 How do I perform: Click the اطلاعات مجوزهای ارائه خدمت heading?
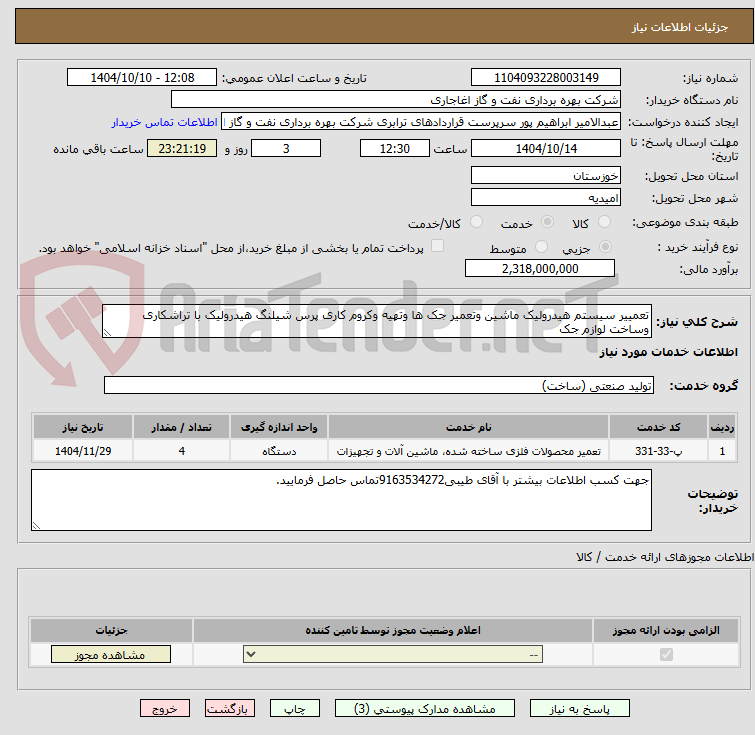coord(665,557)
